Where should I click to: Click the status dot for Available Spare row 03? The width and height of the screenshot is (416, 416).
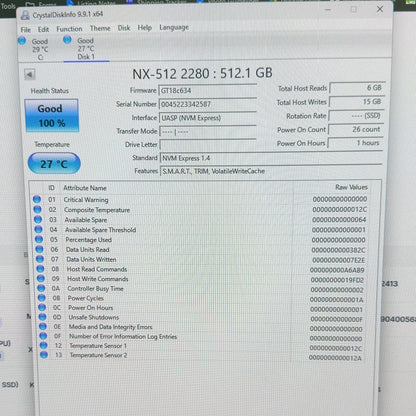coord(38,219)
